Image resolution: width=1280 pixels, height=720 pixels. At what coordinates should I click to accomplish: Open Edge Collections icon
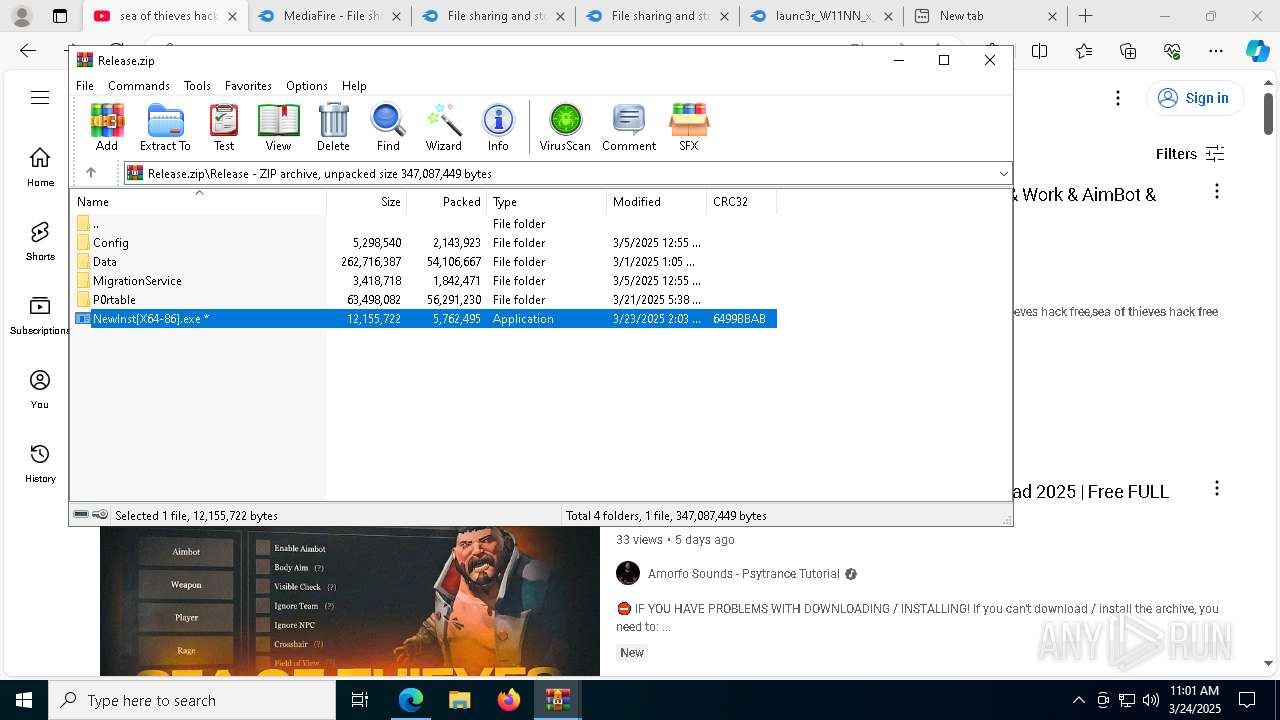1128,51
